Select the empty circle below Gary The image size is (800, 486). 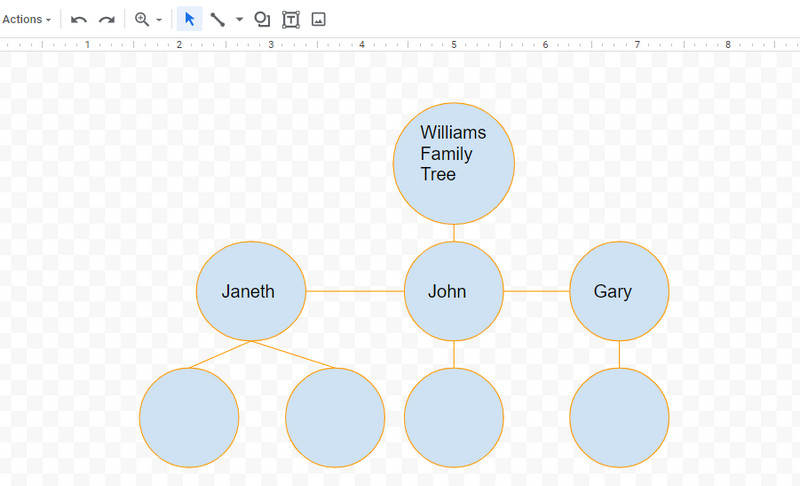pos(619,418)
